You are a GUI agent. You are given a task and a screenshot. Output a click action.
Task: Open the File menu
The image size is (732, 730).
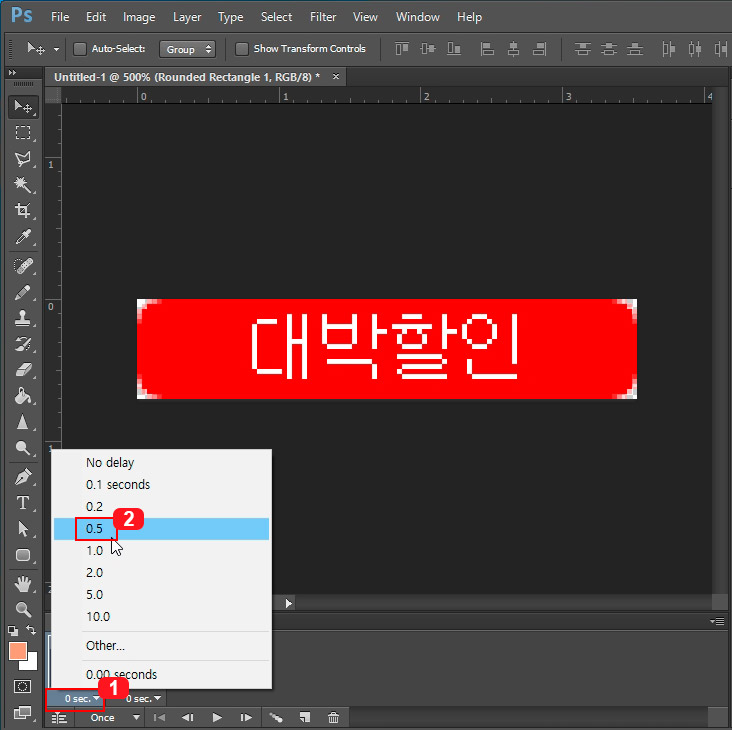tap(60, 17)
